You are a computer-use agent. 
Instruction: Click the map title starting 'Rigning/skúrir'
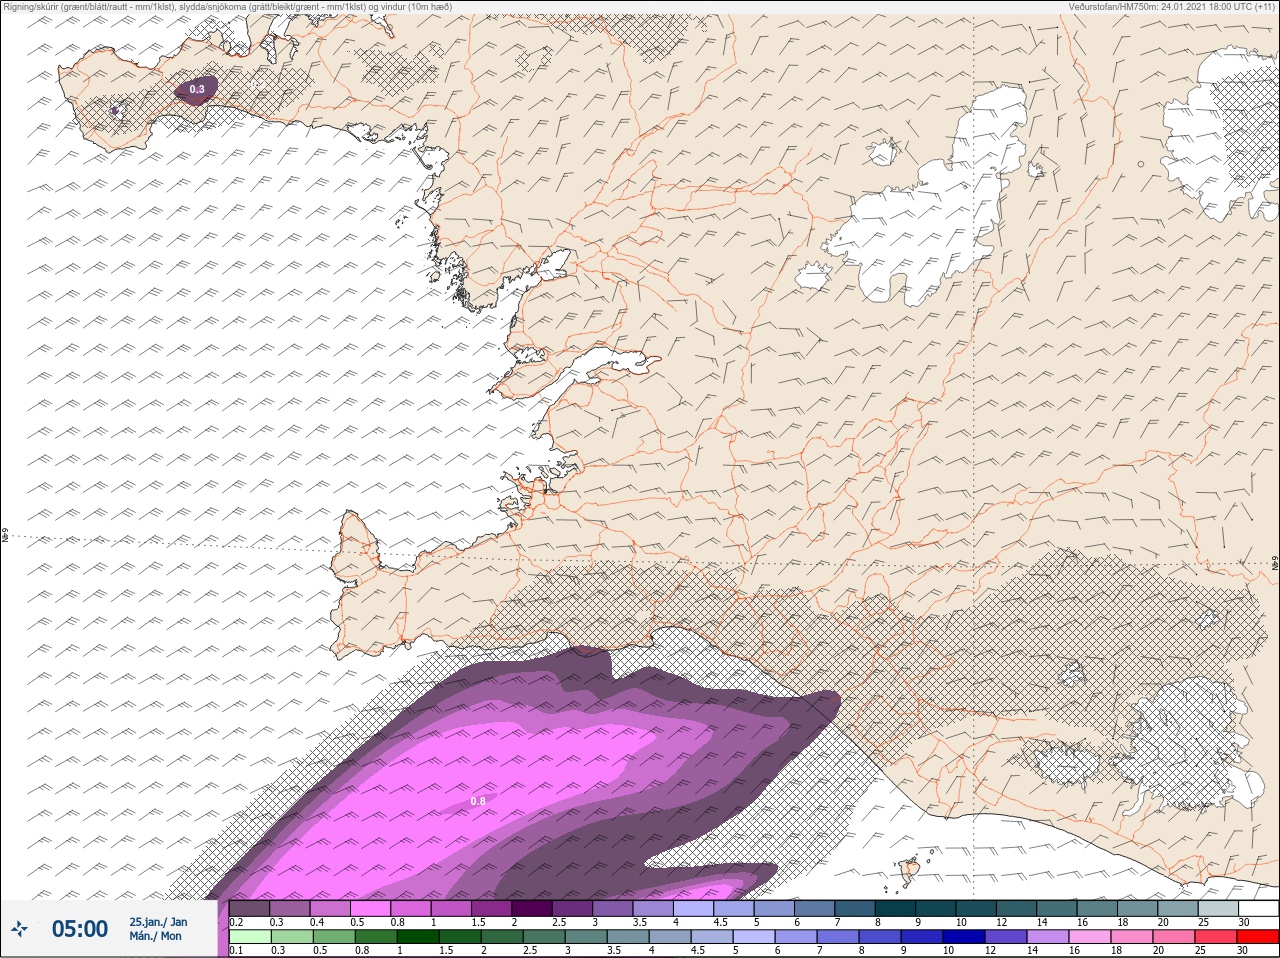(227, 7)
